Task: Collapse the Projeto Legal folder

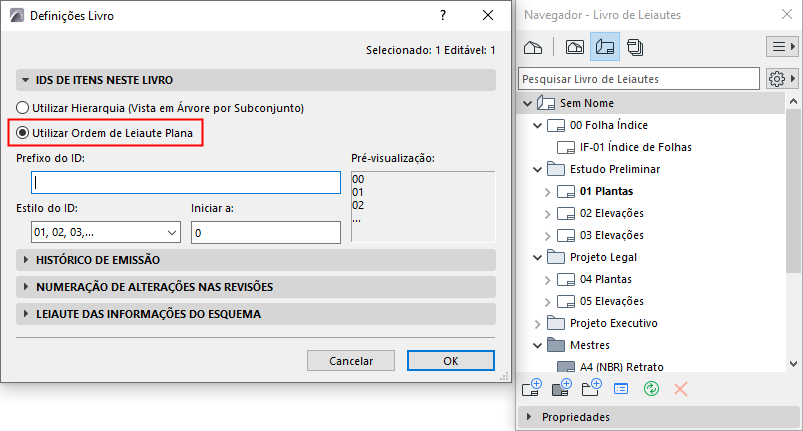Action: point(537,257)
